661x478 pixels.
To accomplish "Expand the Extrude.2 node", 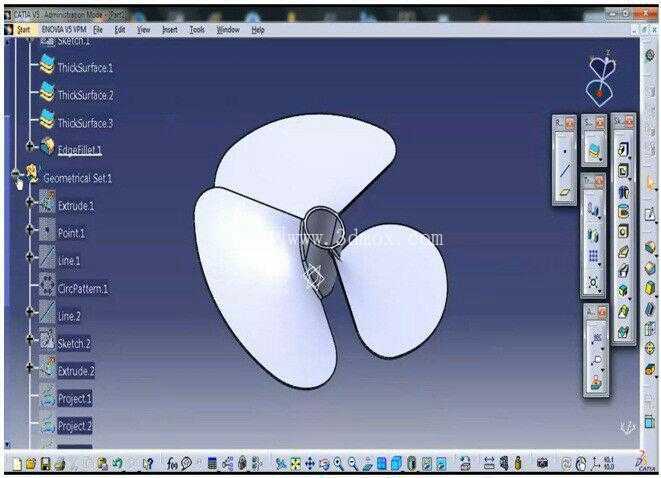I will 30,367.
